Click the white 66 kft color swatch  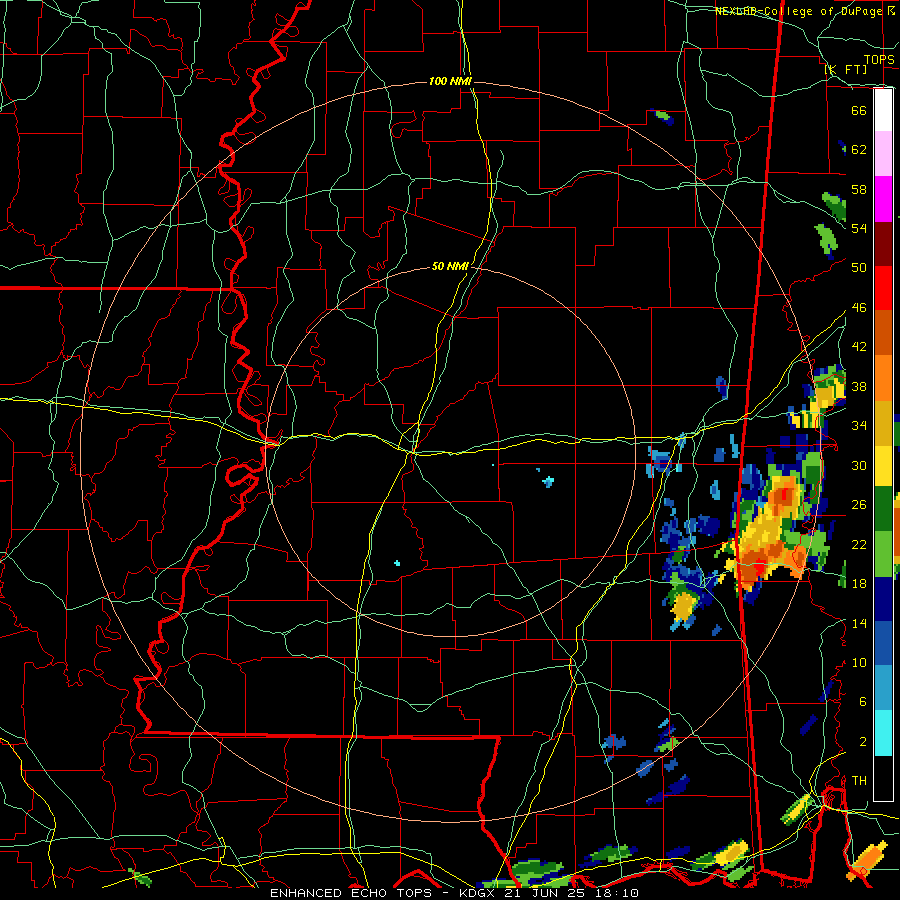click(883, 110)
